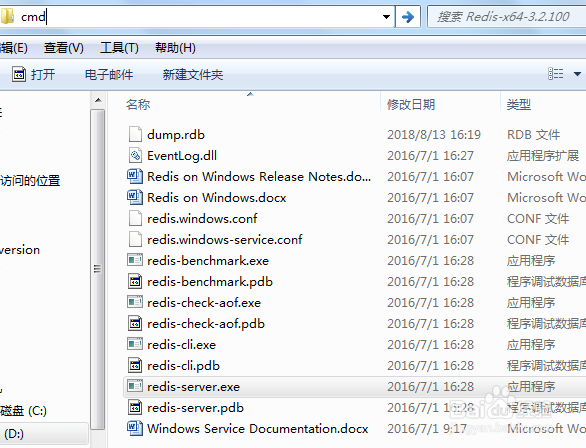Screen dimensions: 586x448
Task: Click the folder icon in the address bar
Action: coord(7,16)
